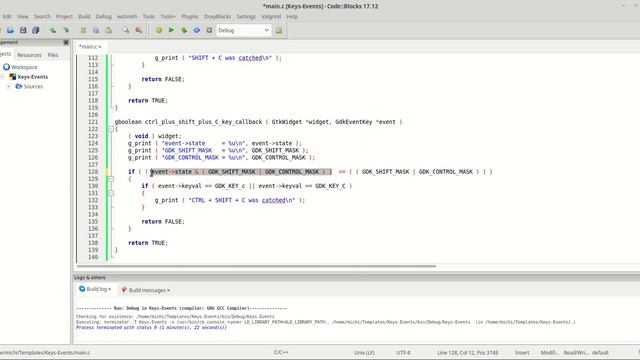Click the editor horizontal scrollbar
The height and width of the screenshot is (360, 640).
coord(256,266)
